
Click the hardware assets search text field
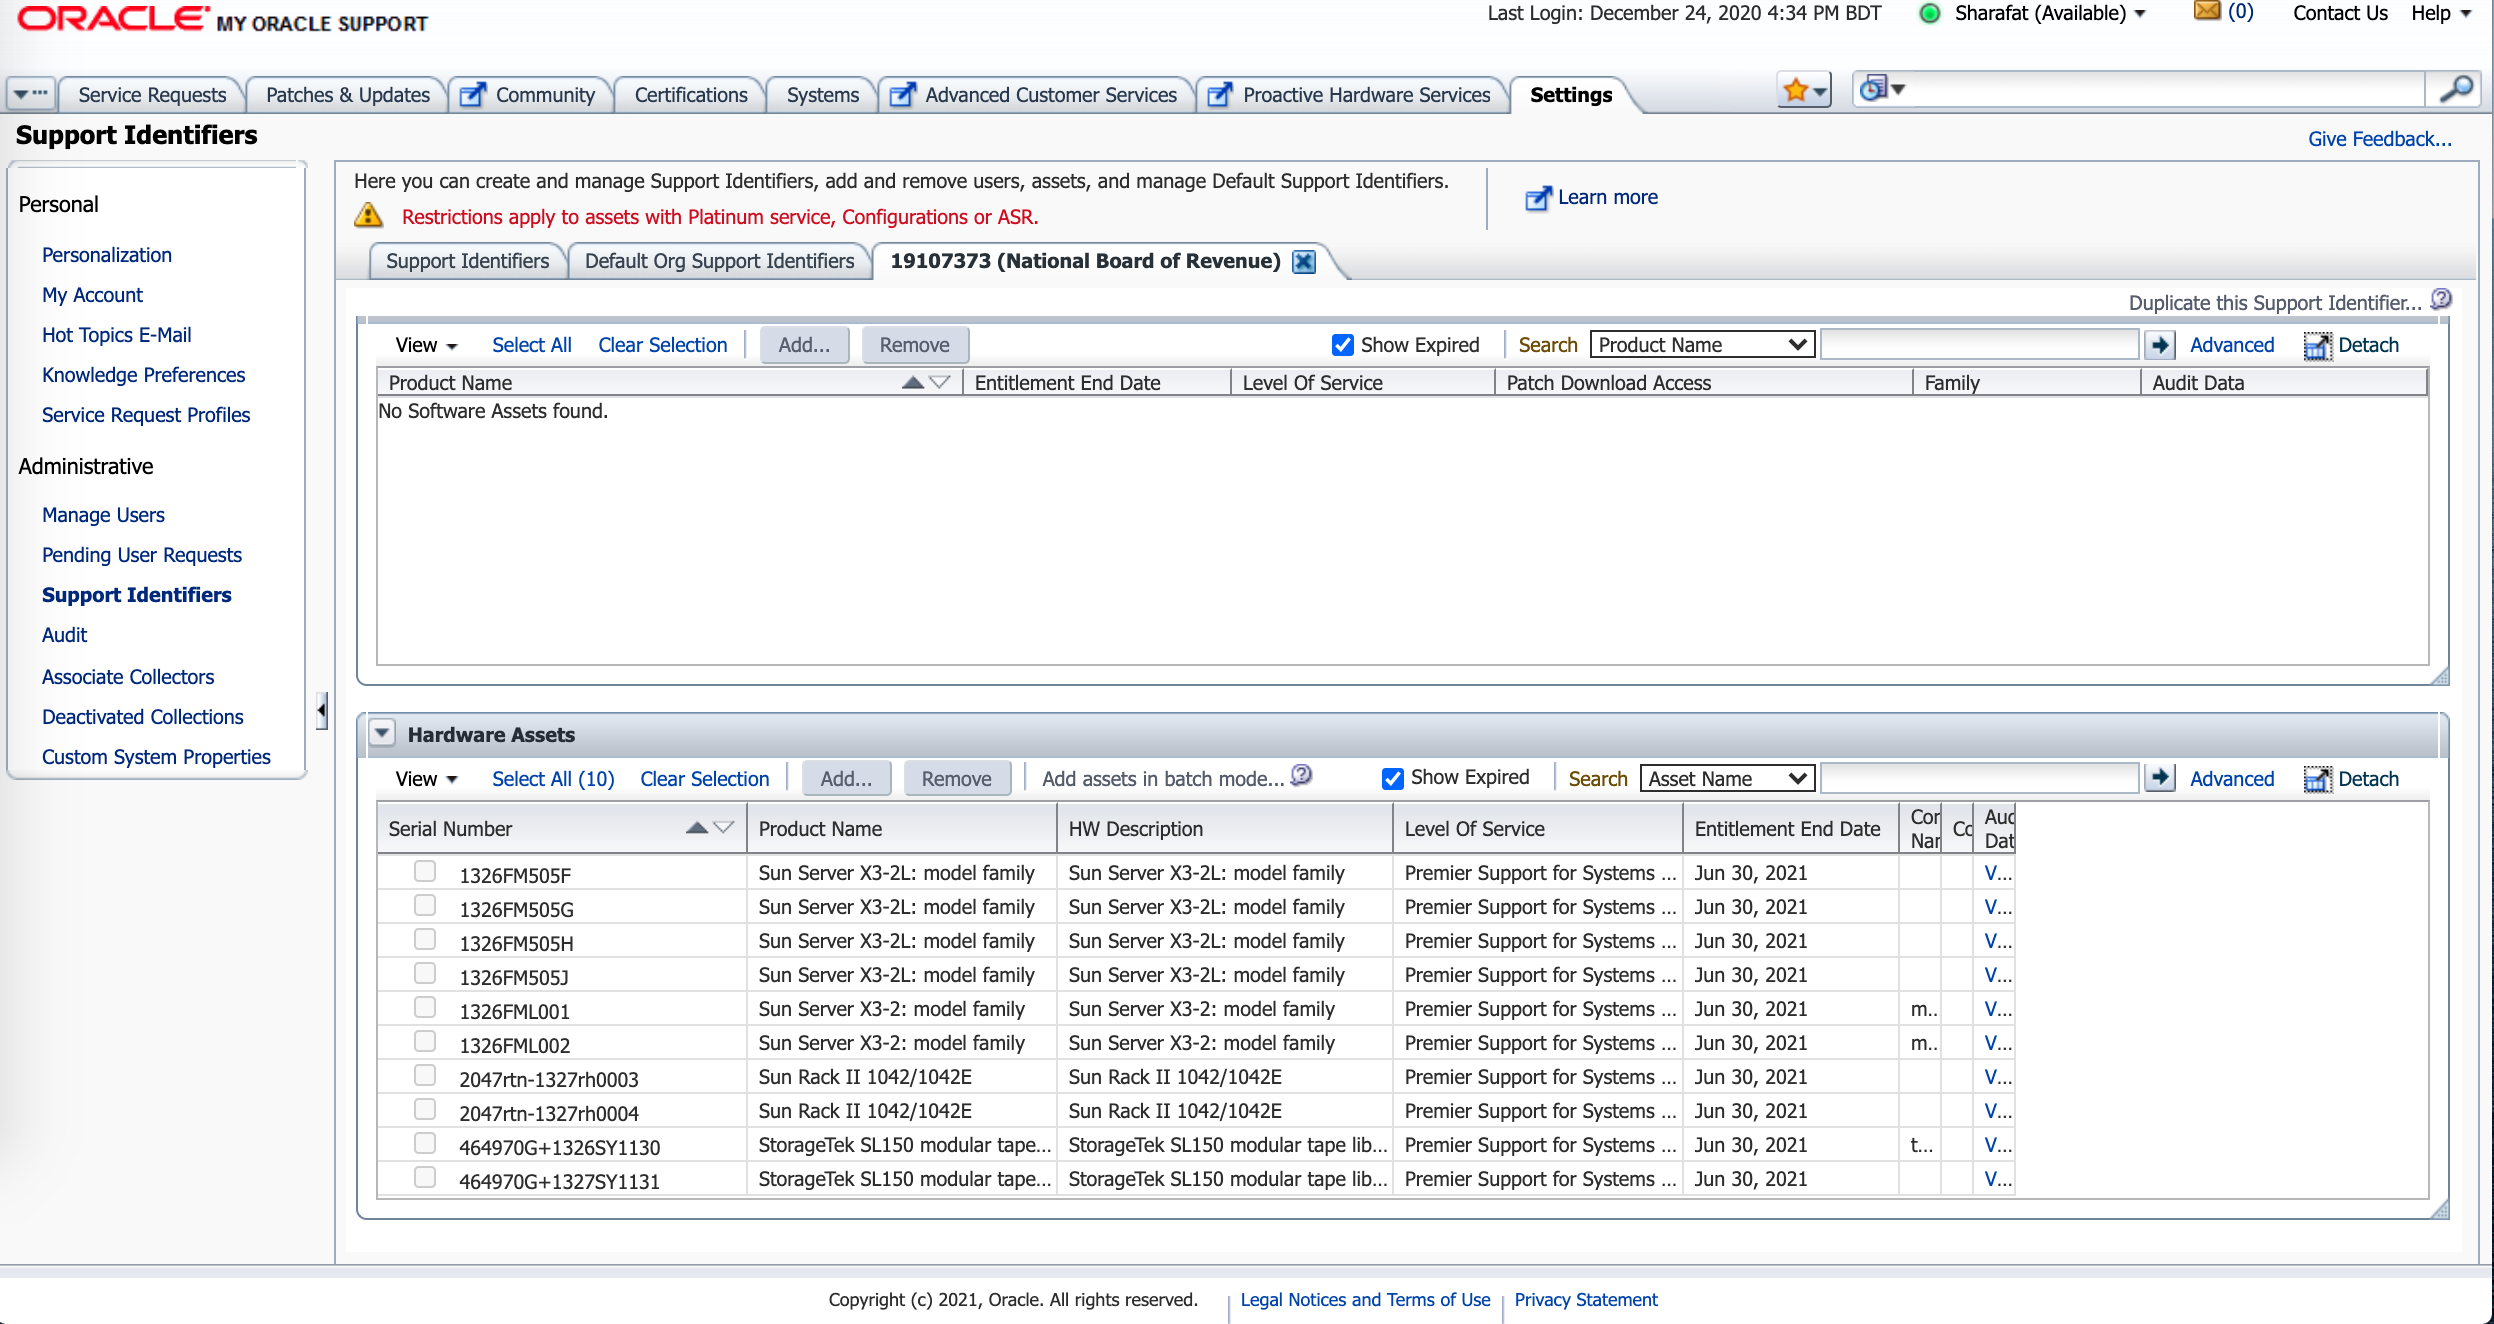coord(1978,778)
